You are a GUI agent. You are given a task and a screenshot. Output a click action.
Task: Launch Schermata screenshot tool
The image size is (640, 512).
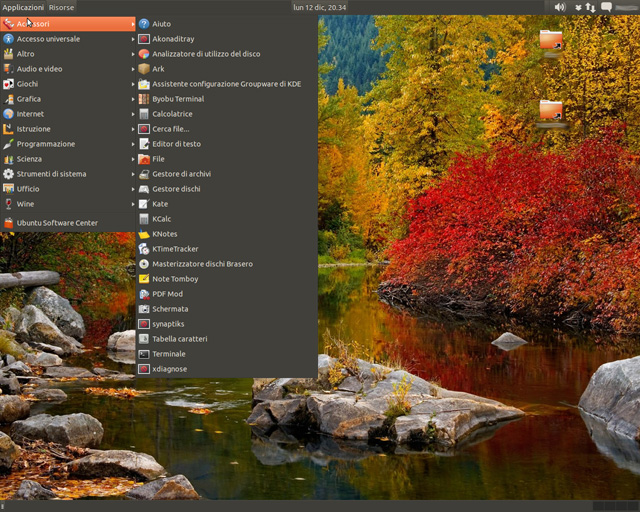click(170, 309)
